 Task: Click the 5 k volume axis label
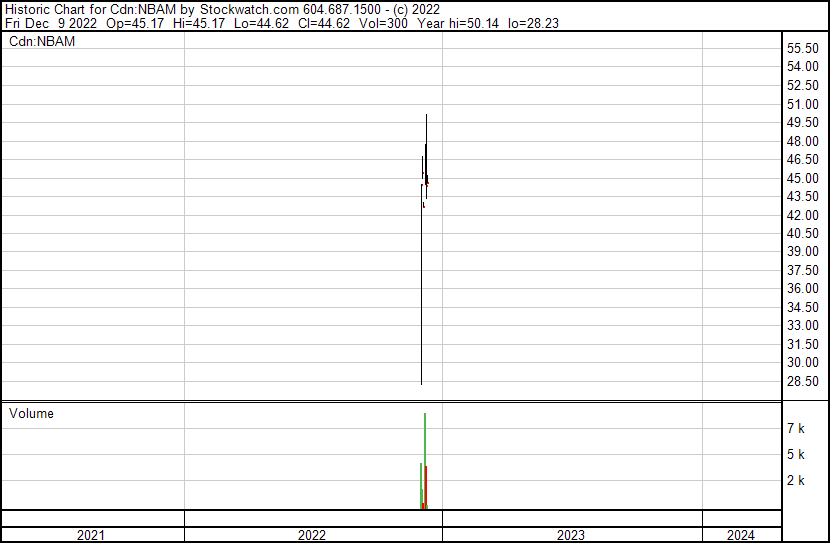(796, 454)
